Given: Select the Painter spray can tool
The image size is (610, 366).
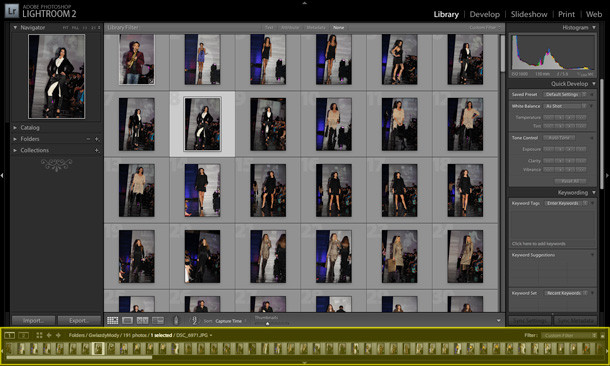Looking at the screenshot, I should [x=176, y=320].
